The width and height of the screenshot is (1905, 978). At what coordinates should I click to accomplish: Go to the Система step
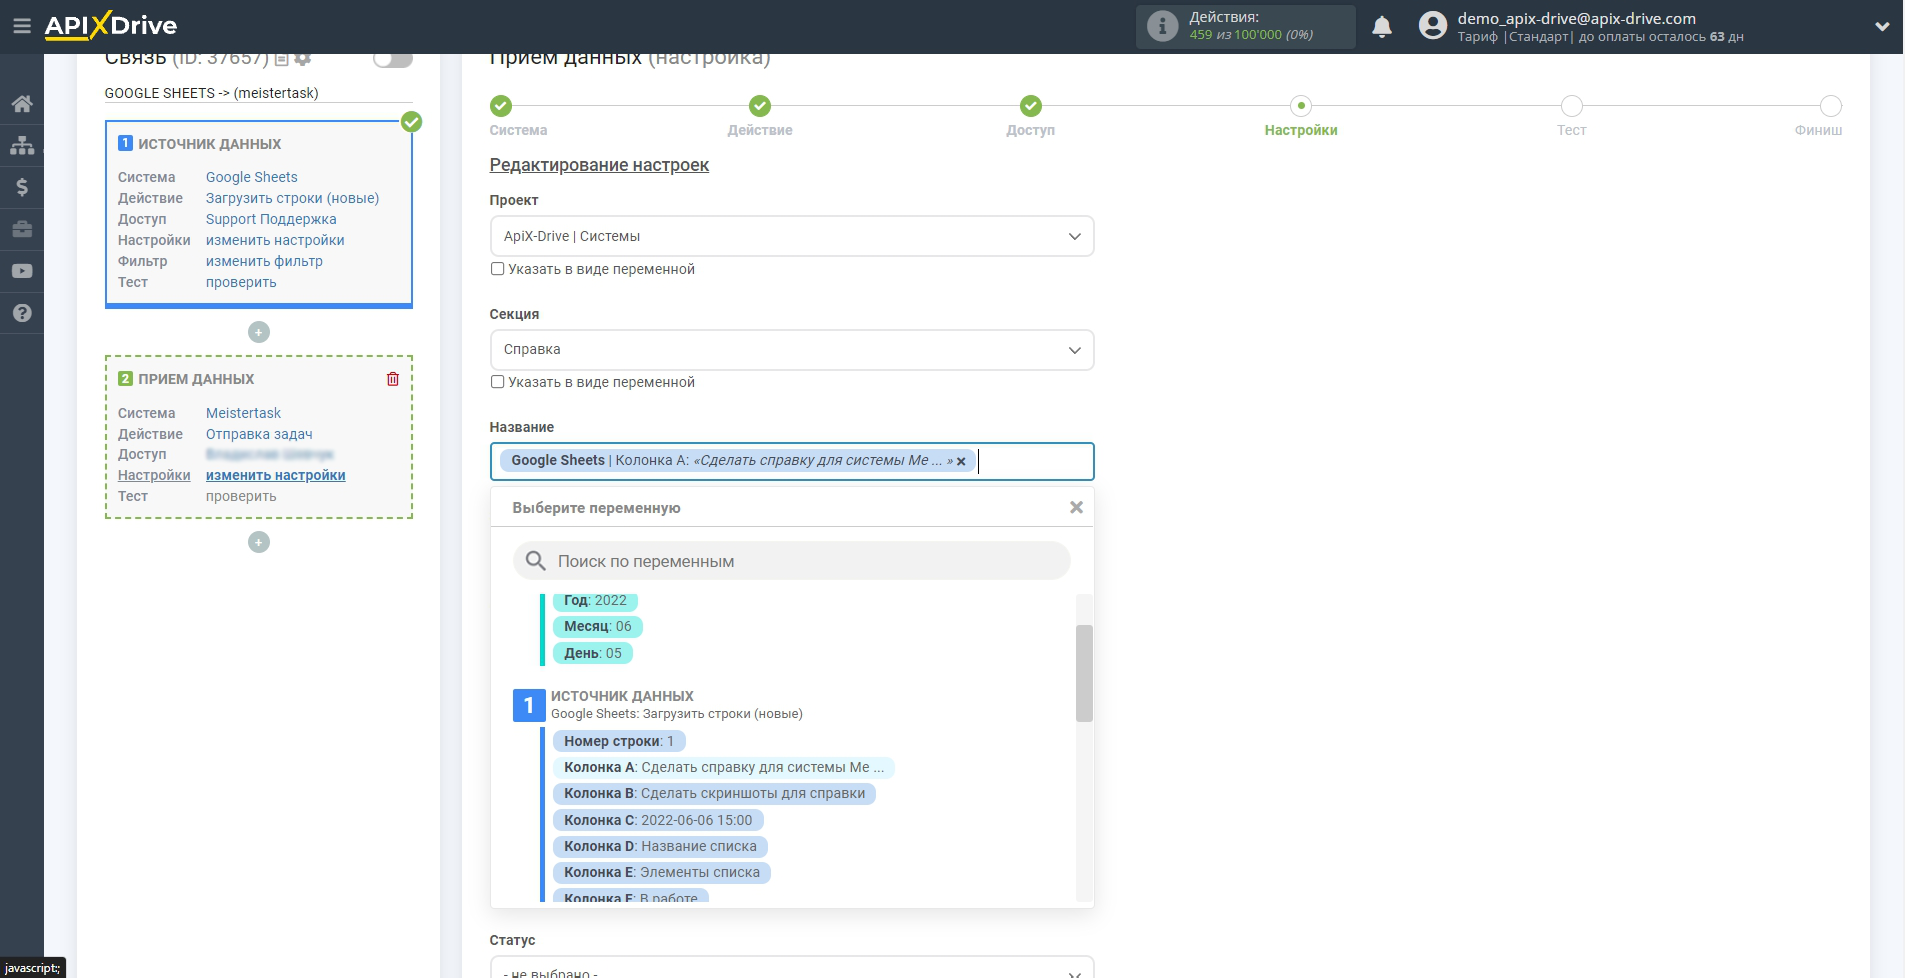[501, 106]
